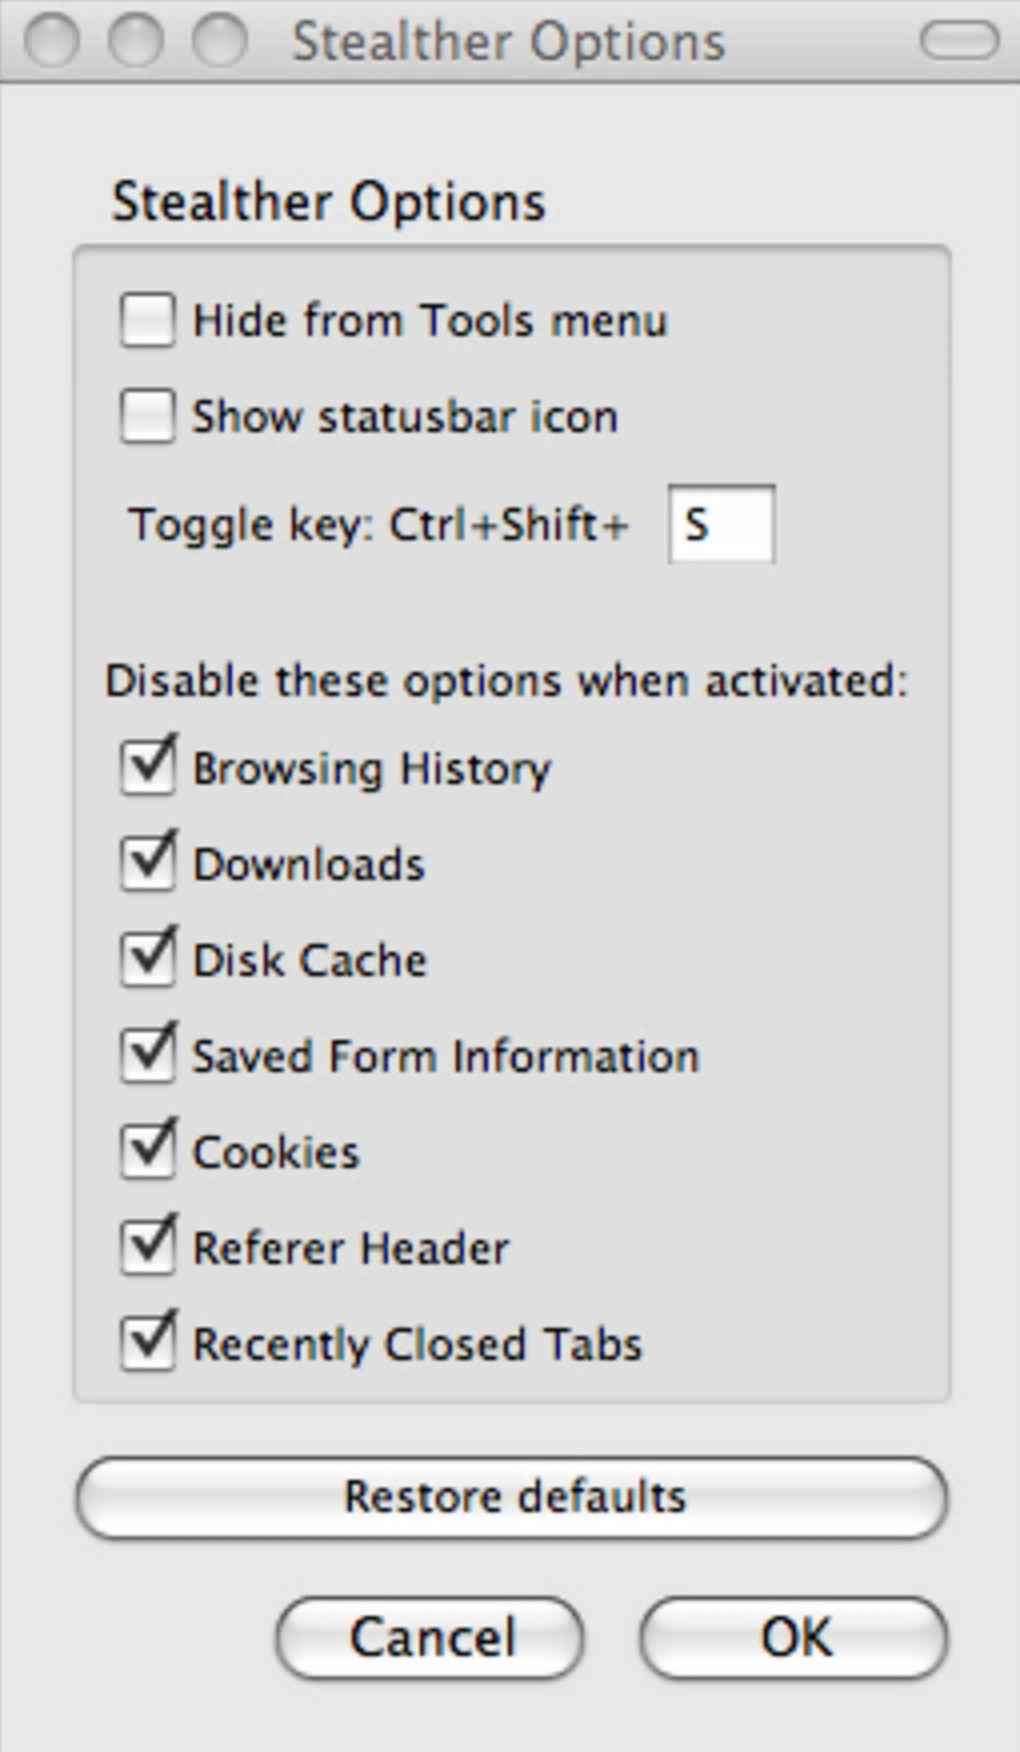1020x1752 pixels.
Task: Toggle the Saved Form Information checkbox
Action: coord(148,1056)
